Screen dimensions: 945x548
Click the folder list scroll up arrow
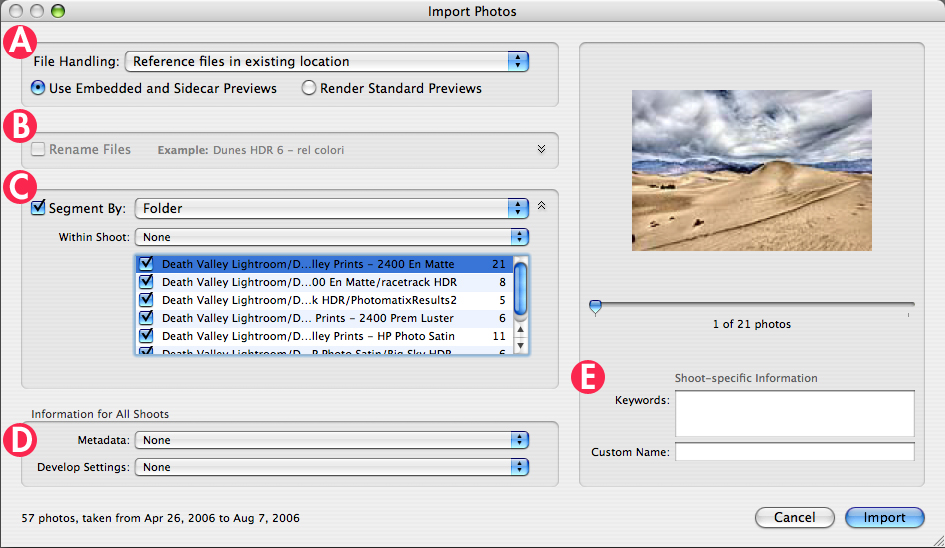(x=520, y=328)
